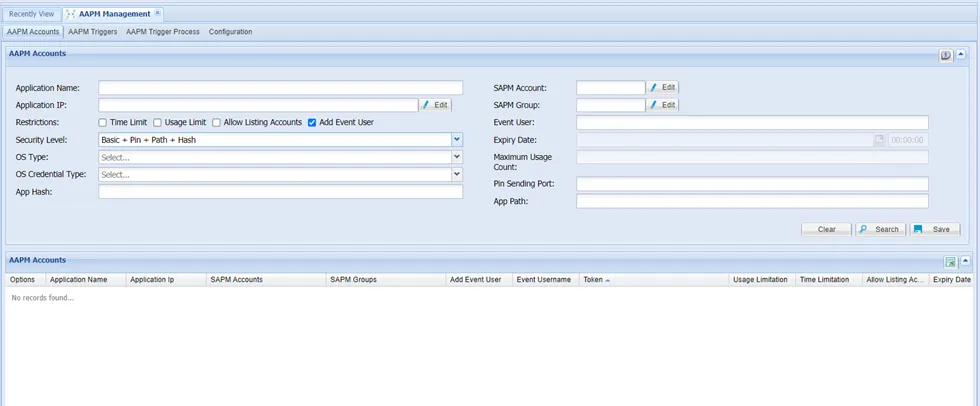The height and width of the screenshot is (406, 980).
Task: Focus the App Path field
Action: pyautogui.click(x=752, y=201)
